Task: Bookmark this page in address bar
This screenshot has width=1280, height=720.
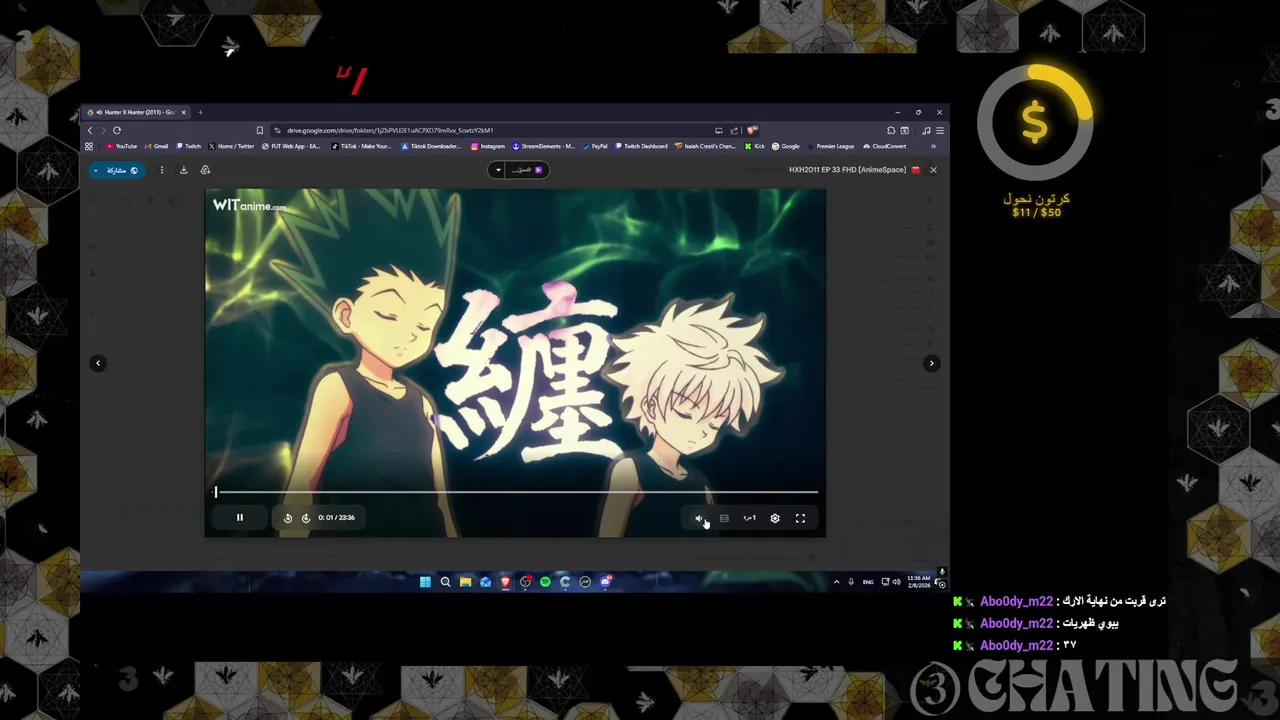Action: click(260, 130)
